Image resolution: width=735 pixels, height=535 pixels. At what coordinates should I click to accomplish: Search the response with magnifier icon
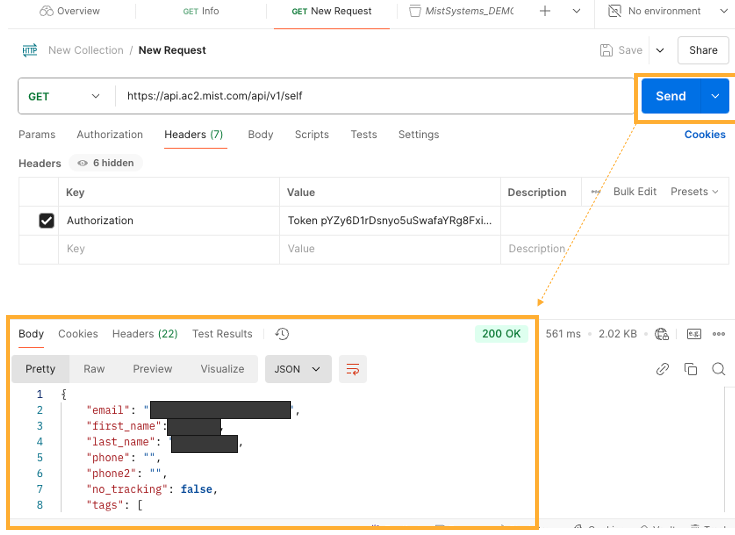[718, 369]
